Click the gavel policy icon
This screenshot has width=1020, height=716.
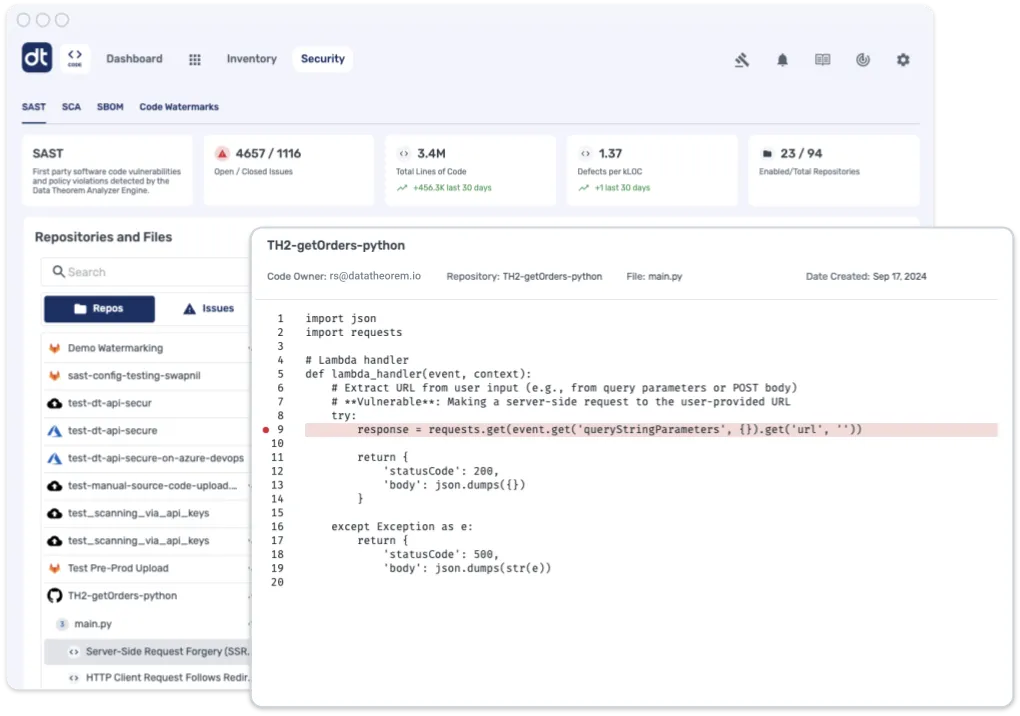coord(742,60)
